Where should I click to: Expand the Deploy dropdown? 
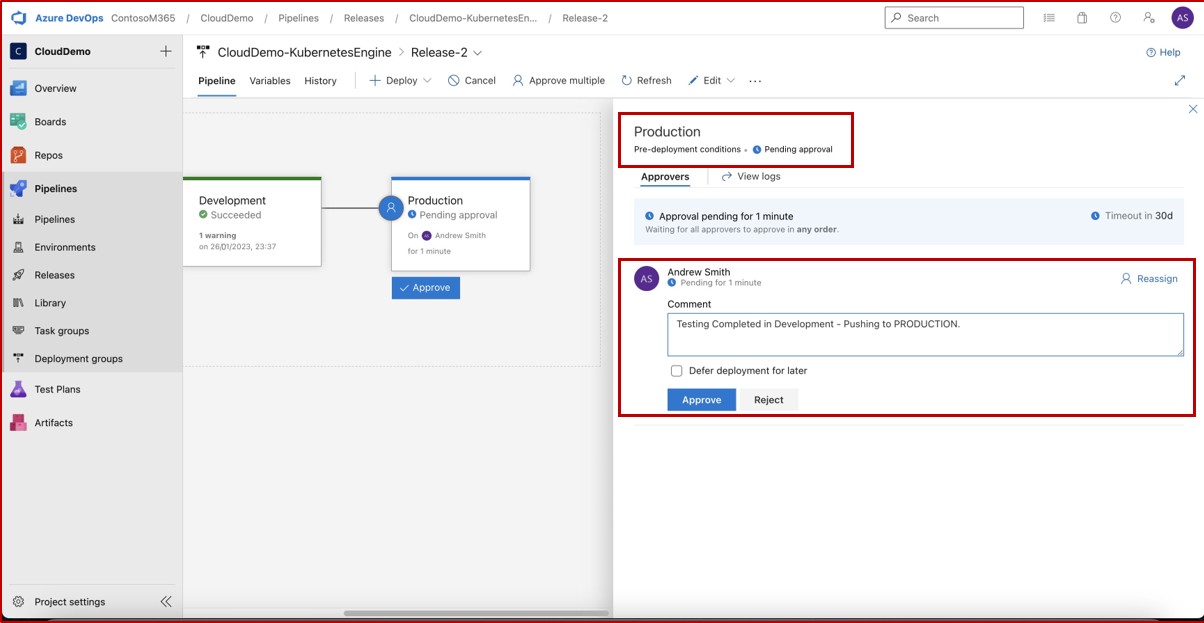click(424, 80)
